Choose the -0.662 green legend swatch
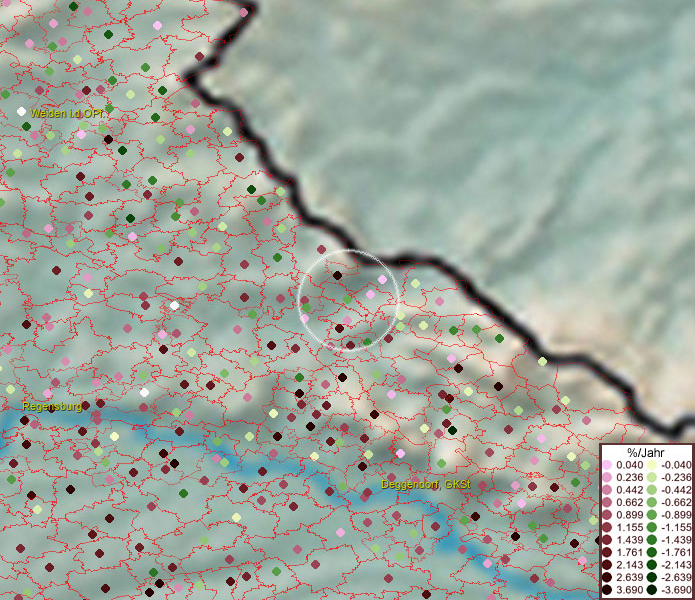695x600 pixels. [x=652, y=502]
